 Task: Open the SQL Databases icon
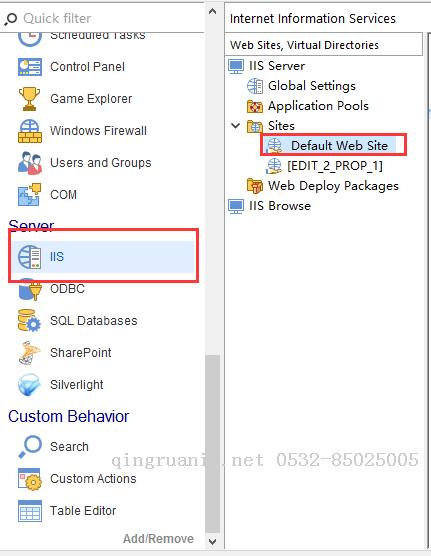coord(29,321)
